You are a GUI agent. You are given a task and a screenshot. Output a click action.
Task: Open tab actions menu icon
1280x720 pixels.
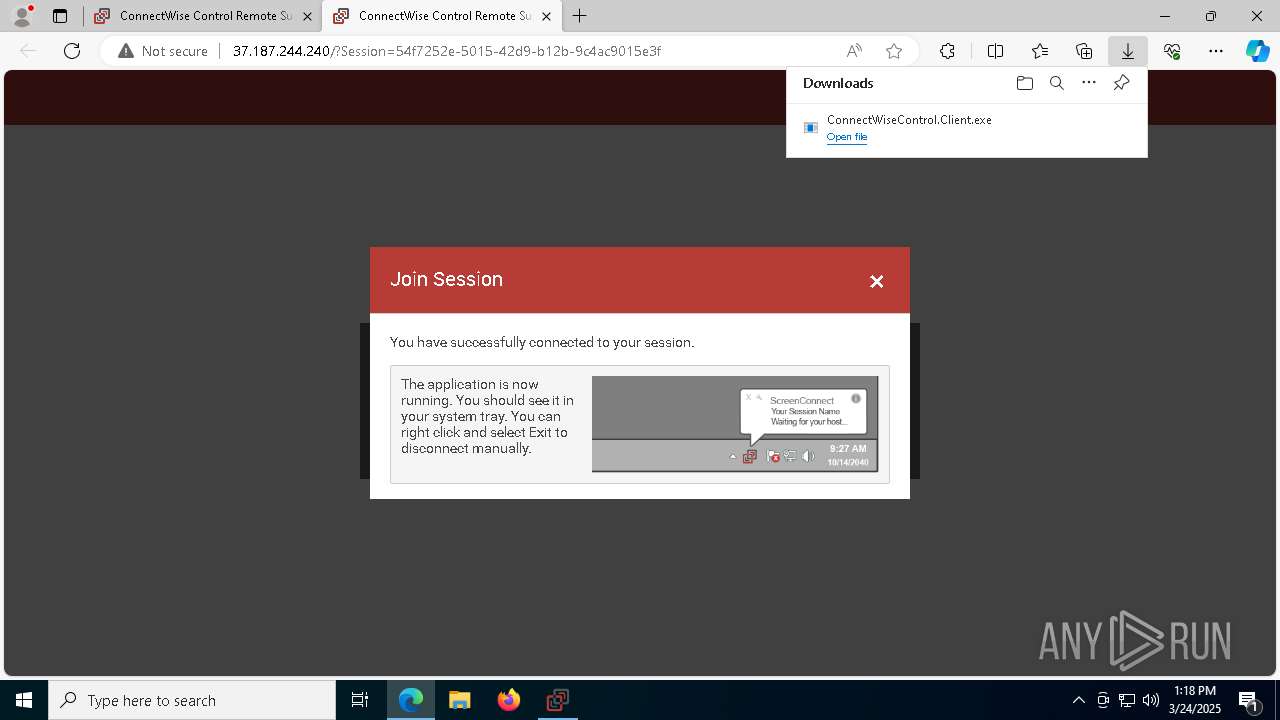60,16
